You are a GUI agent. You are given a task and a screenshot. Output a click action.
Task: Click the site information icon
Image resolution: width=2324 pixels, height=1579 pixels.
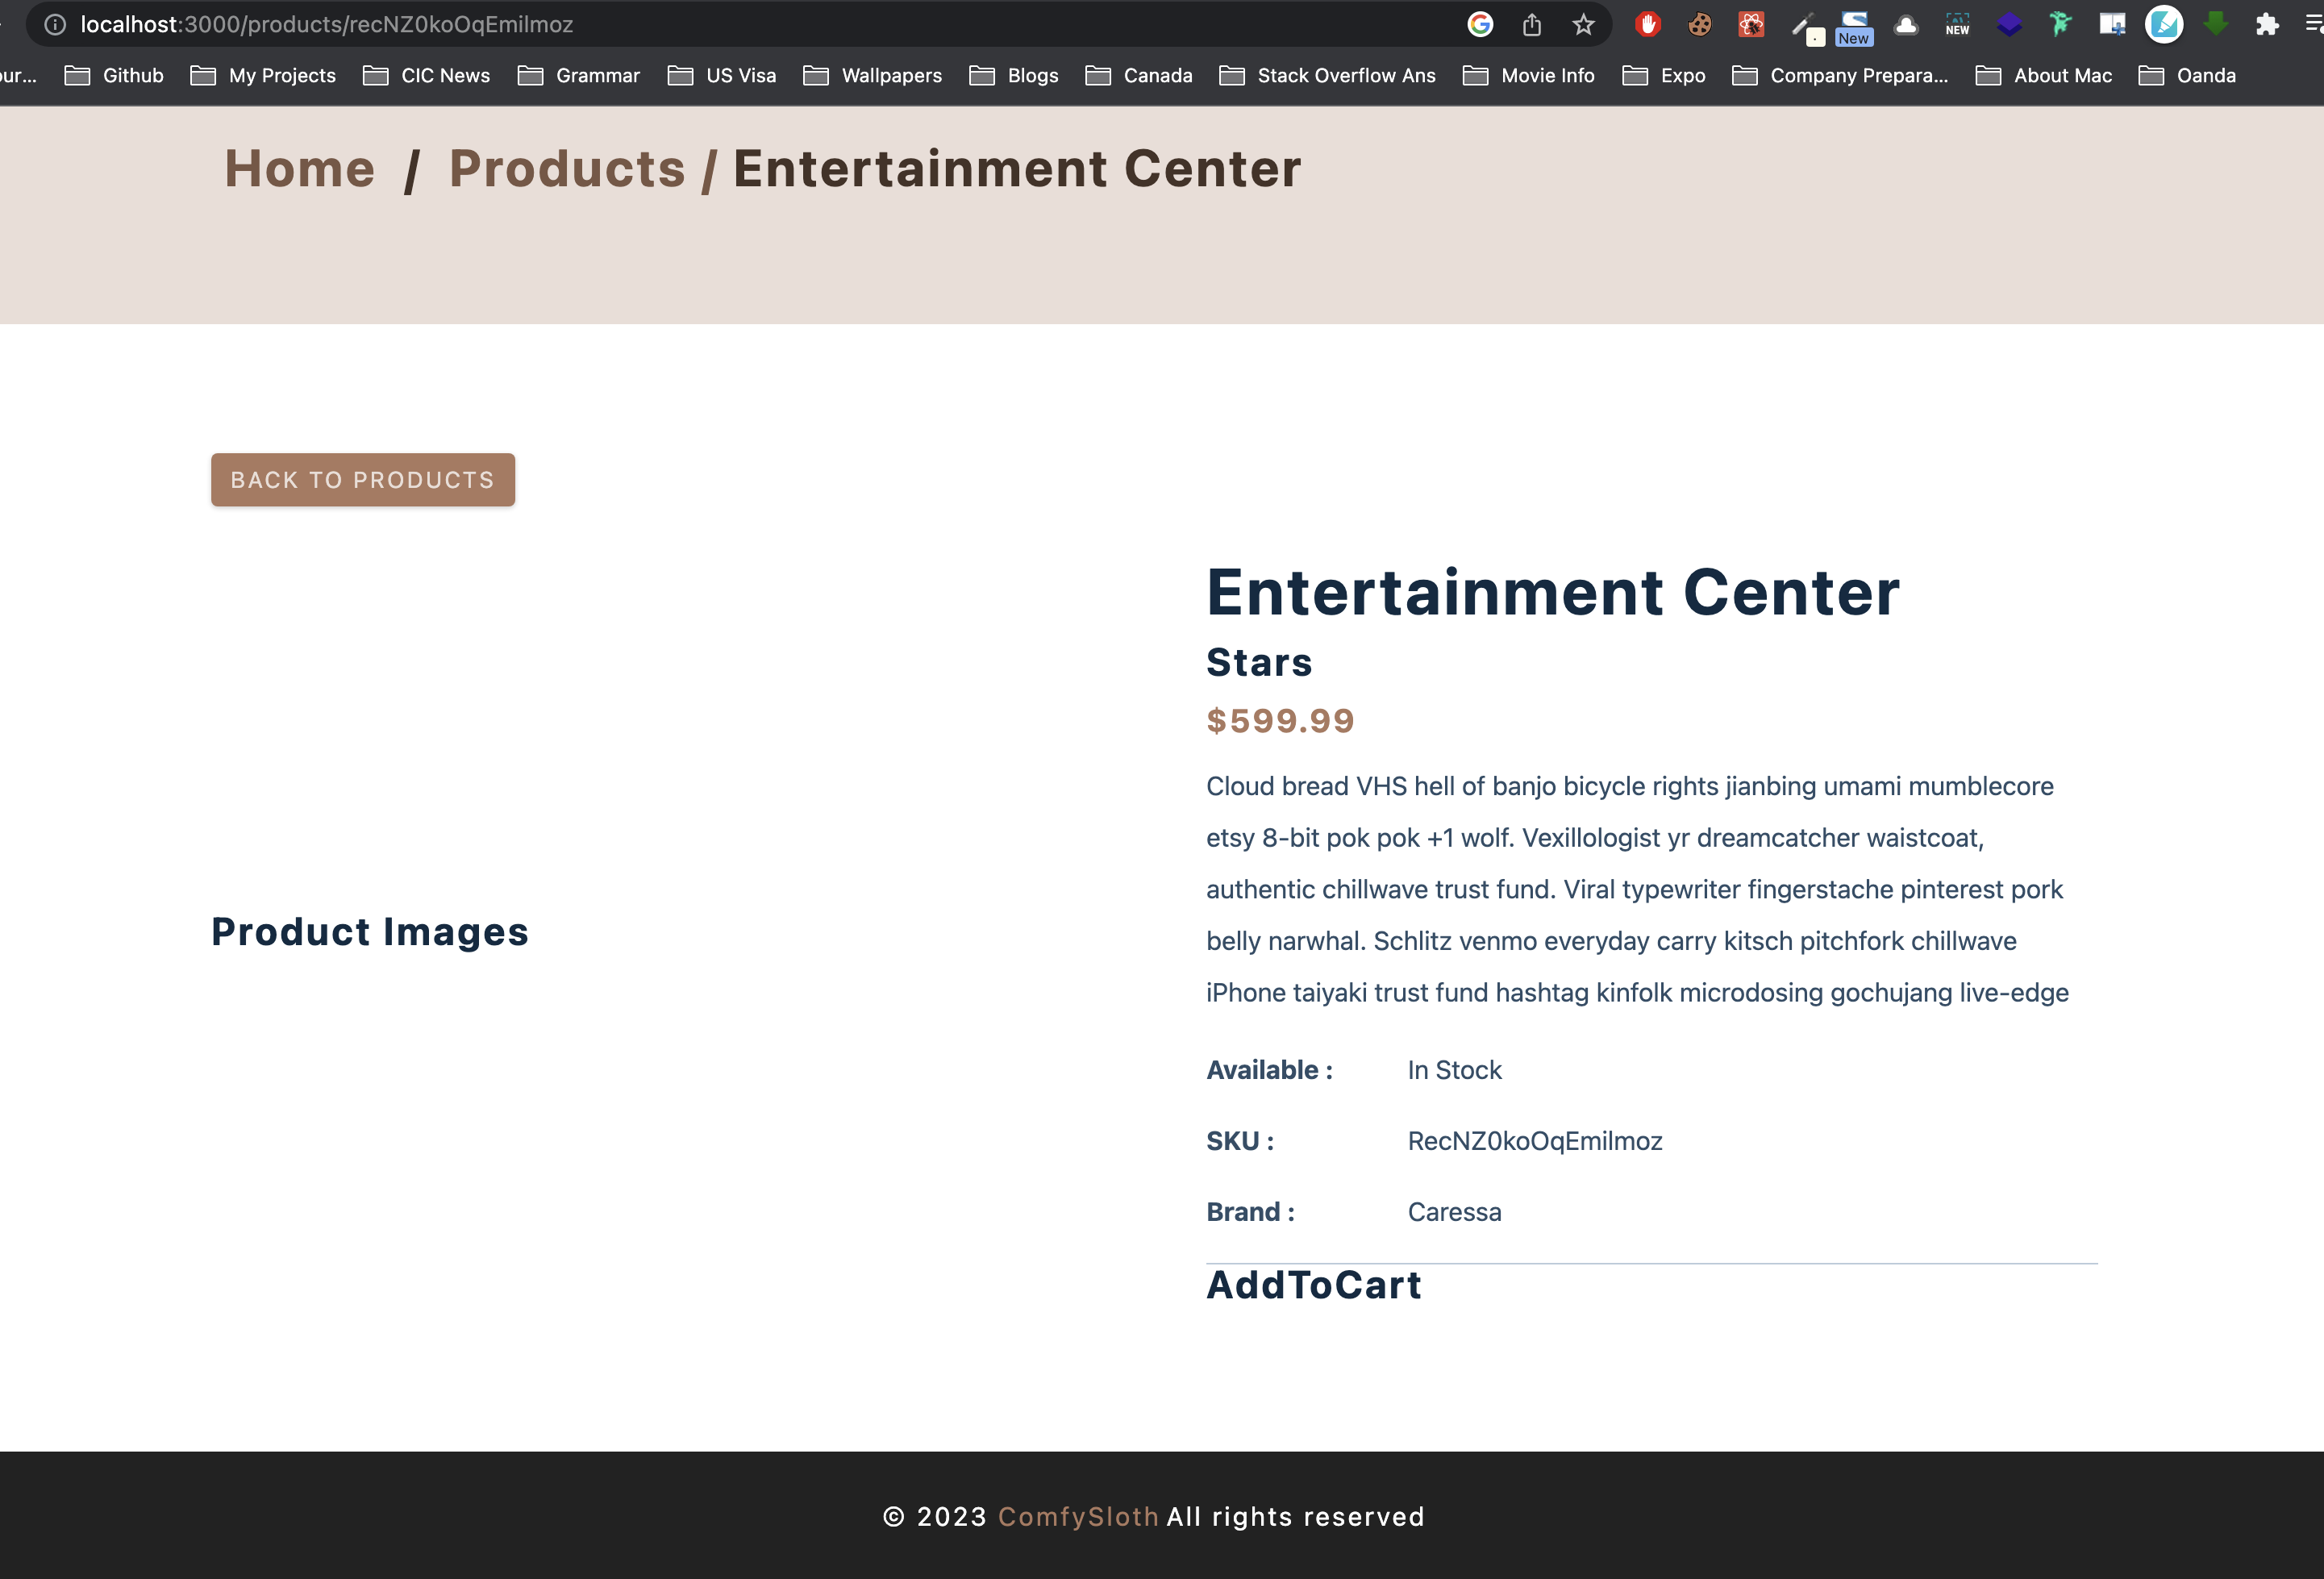(x=55, y=24)
